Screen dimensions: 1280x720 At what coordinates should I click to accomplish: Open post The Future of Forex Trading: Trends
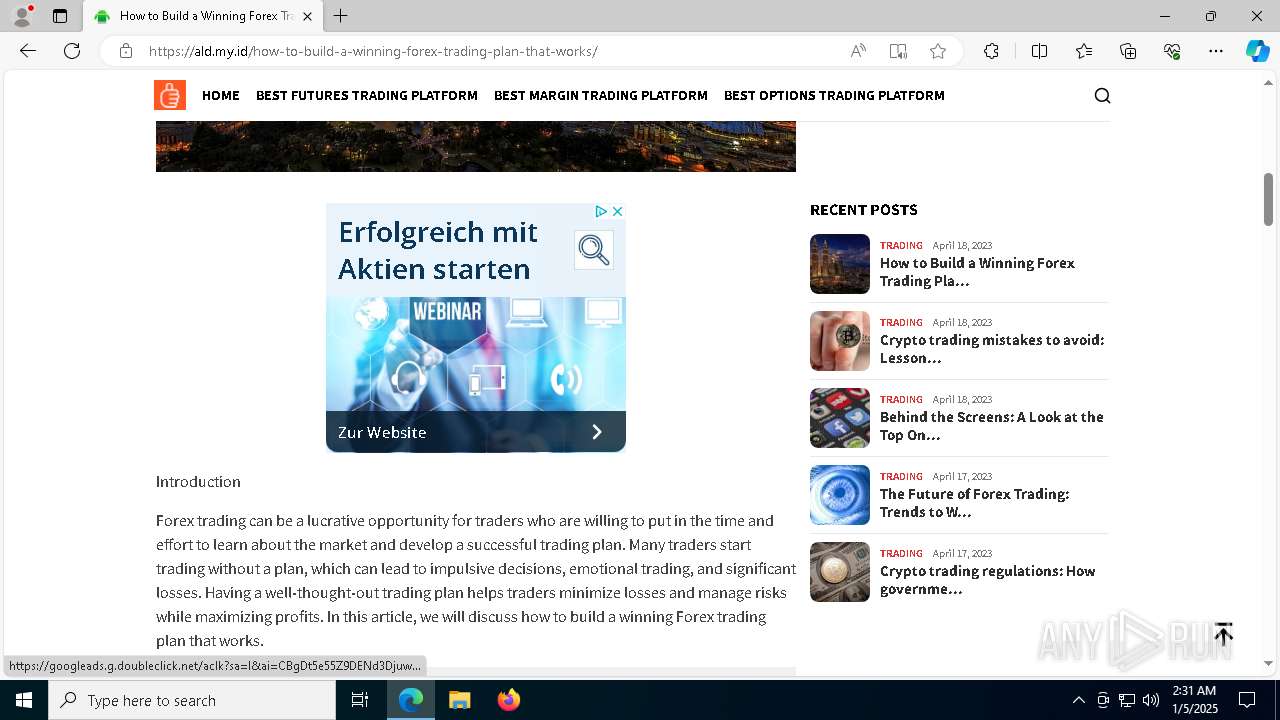[975, 503]
